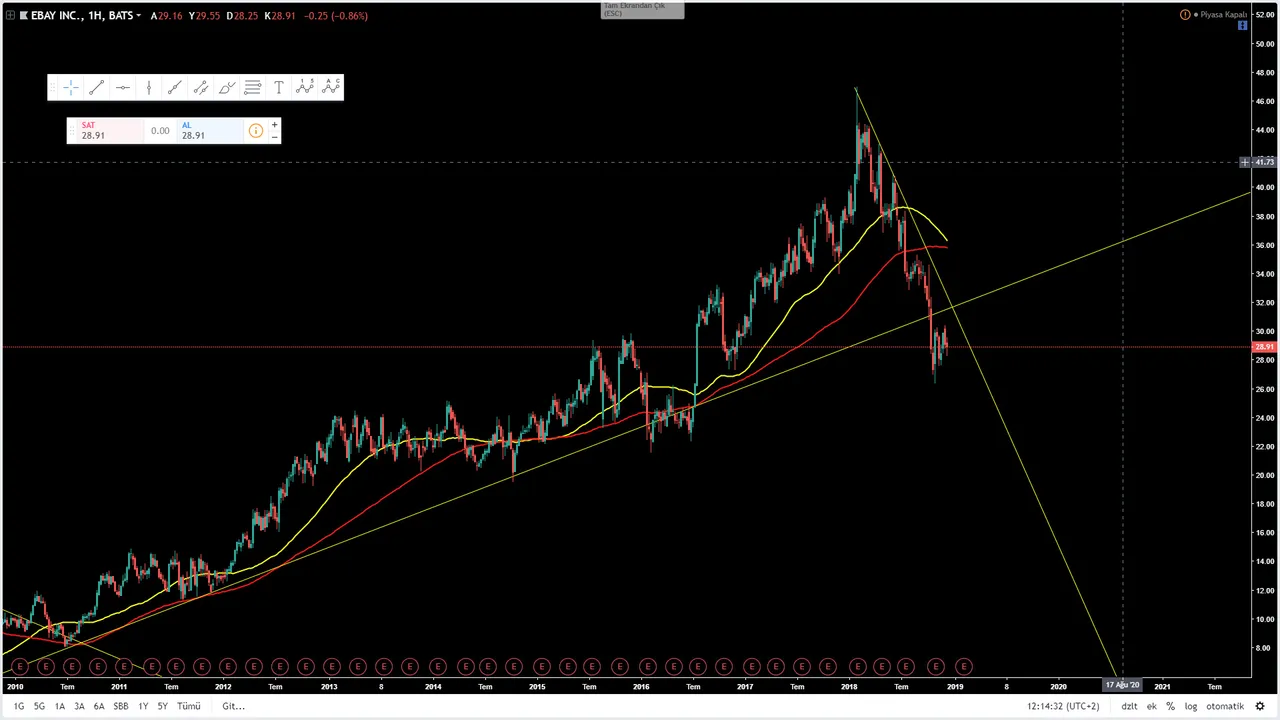The height and width of the screenshot is (720, 1280).
Task: Select the 1A time range
Action: coord(59,706)
